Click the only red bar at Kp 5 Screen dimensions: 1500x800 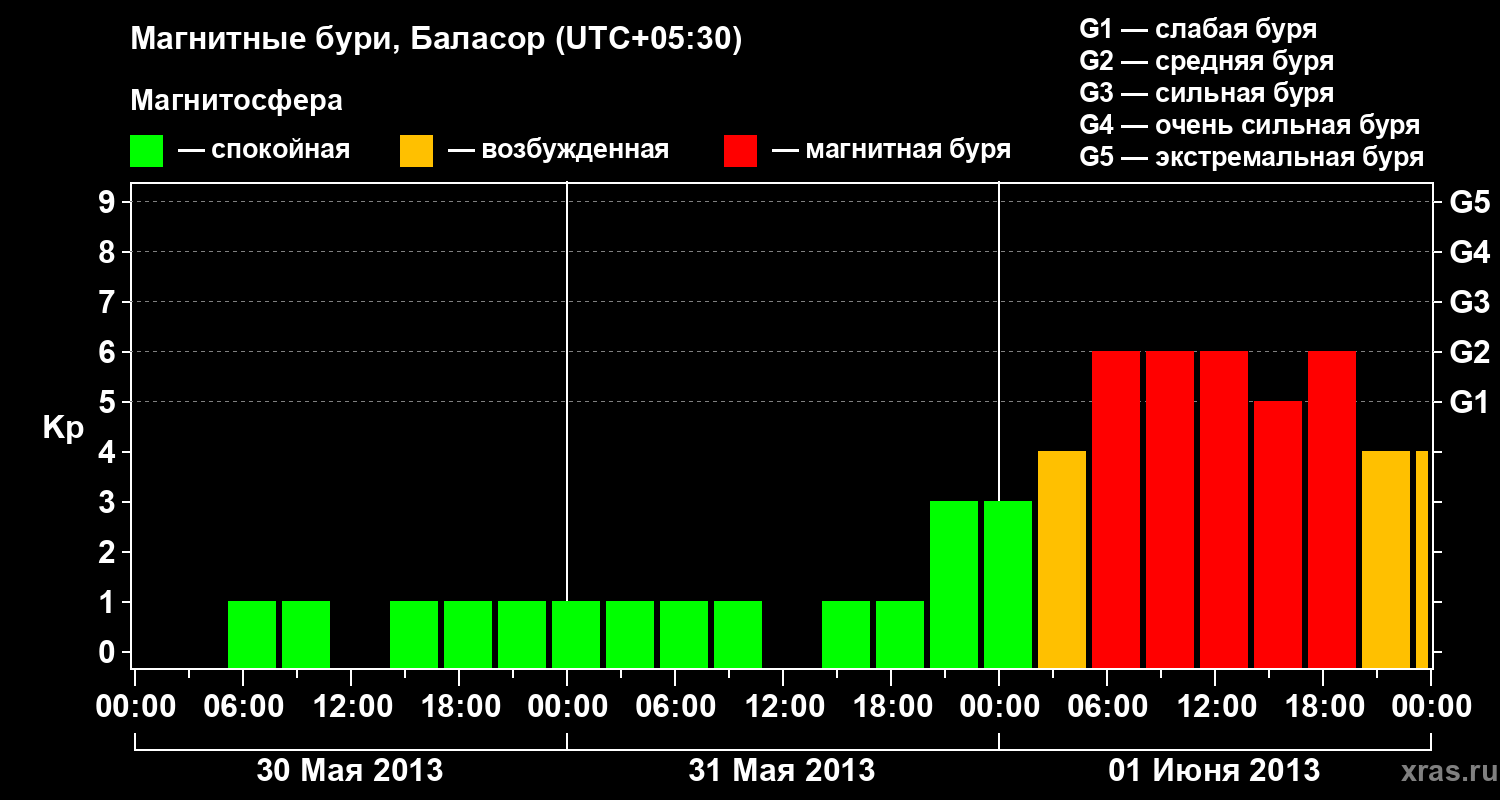[1278, 534]
